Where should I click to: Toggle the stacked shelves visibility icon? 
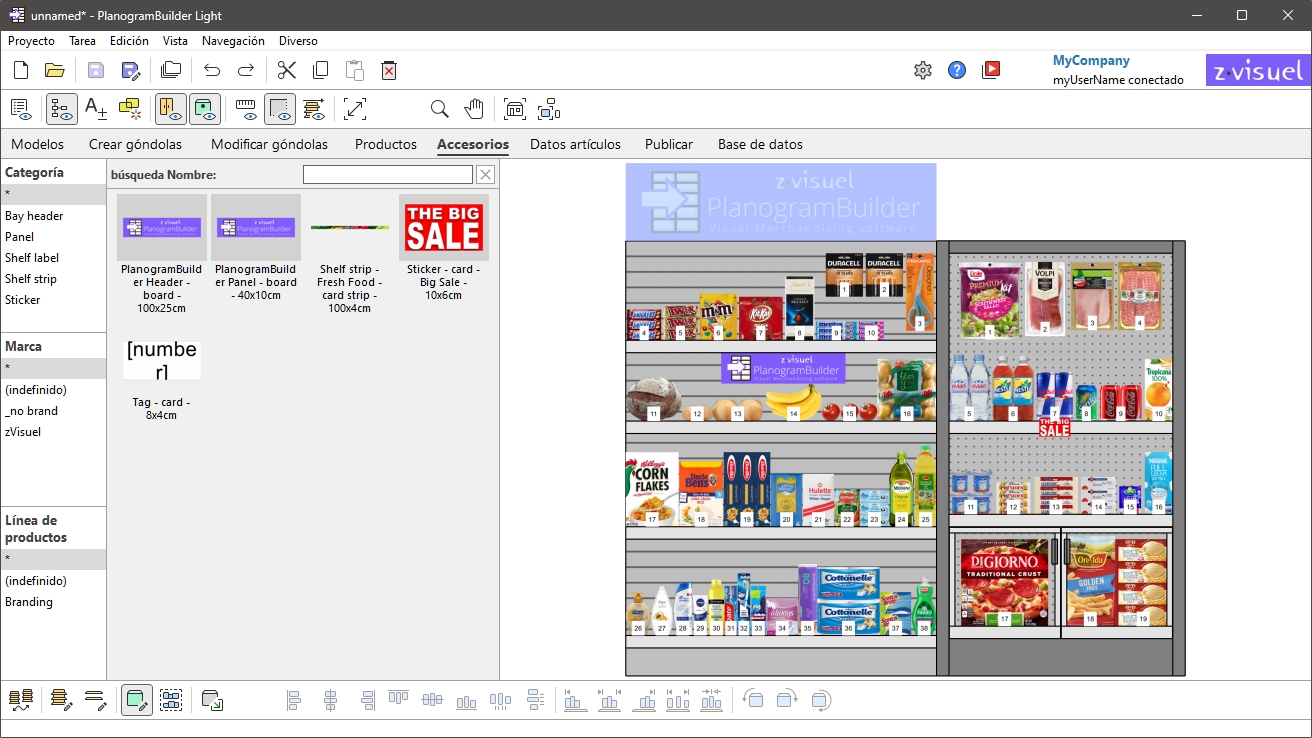click(x=314, y=109)
